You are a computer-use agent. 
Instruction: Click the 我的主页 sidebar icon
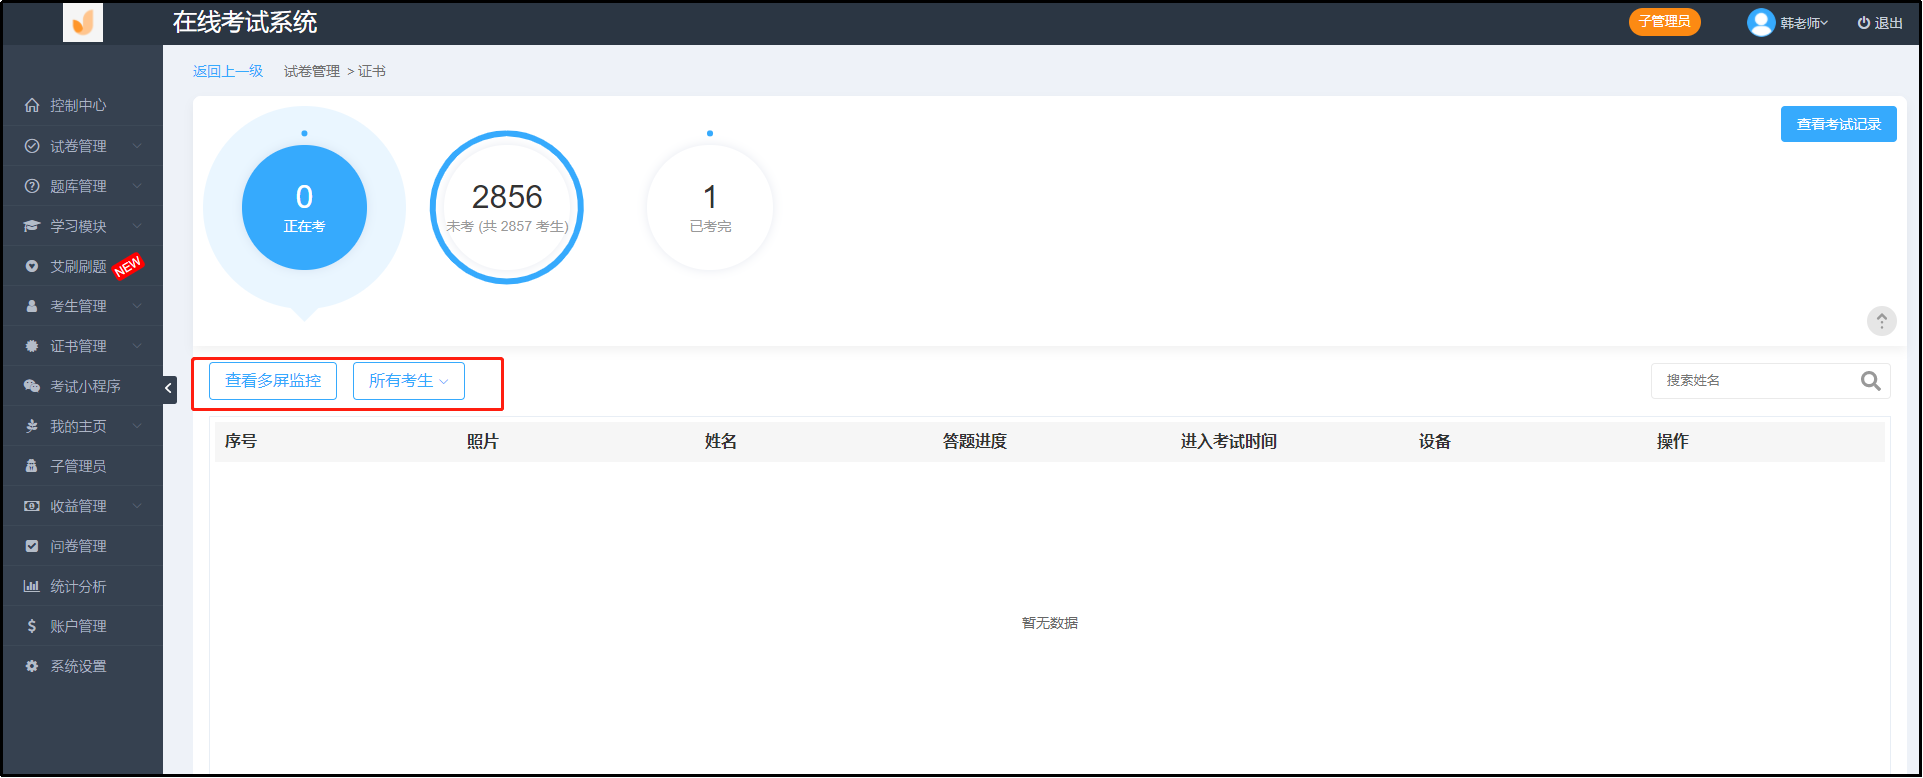pos(32,426)
